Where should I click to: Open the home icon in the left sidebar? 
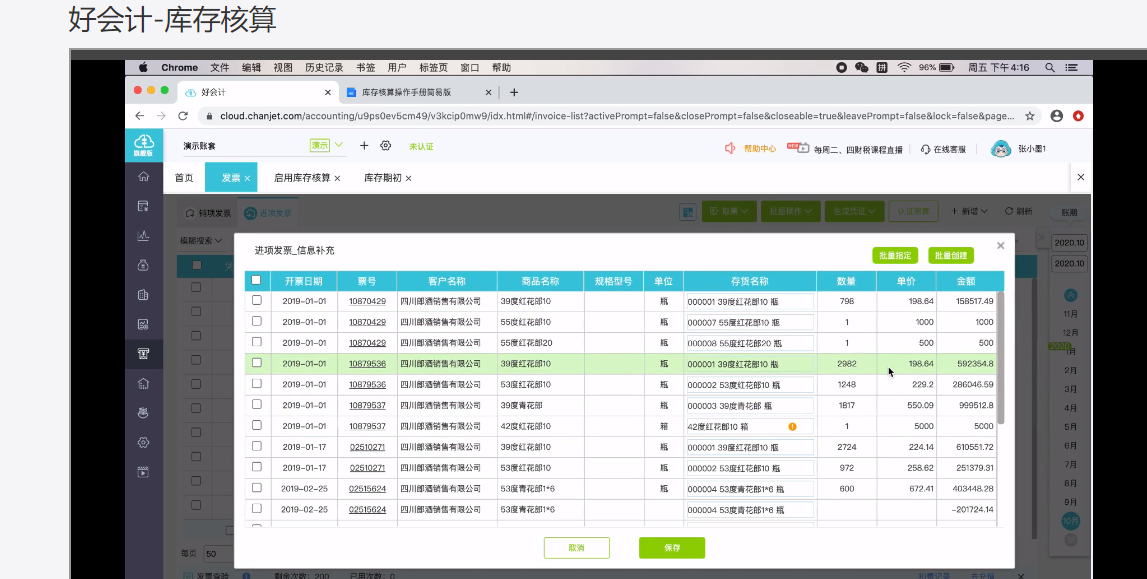(x=143, y=176)
